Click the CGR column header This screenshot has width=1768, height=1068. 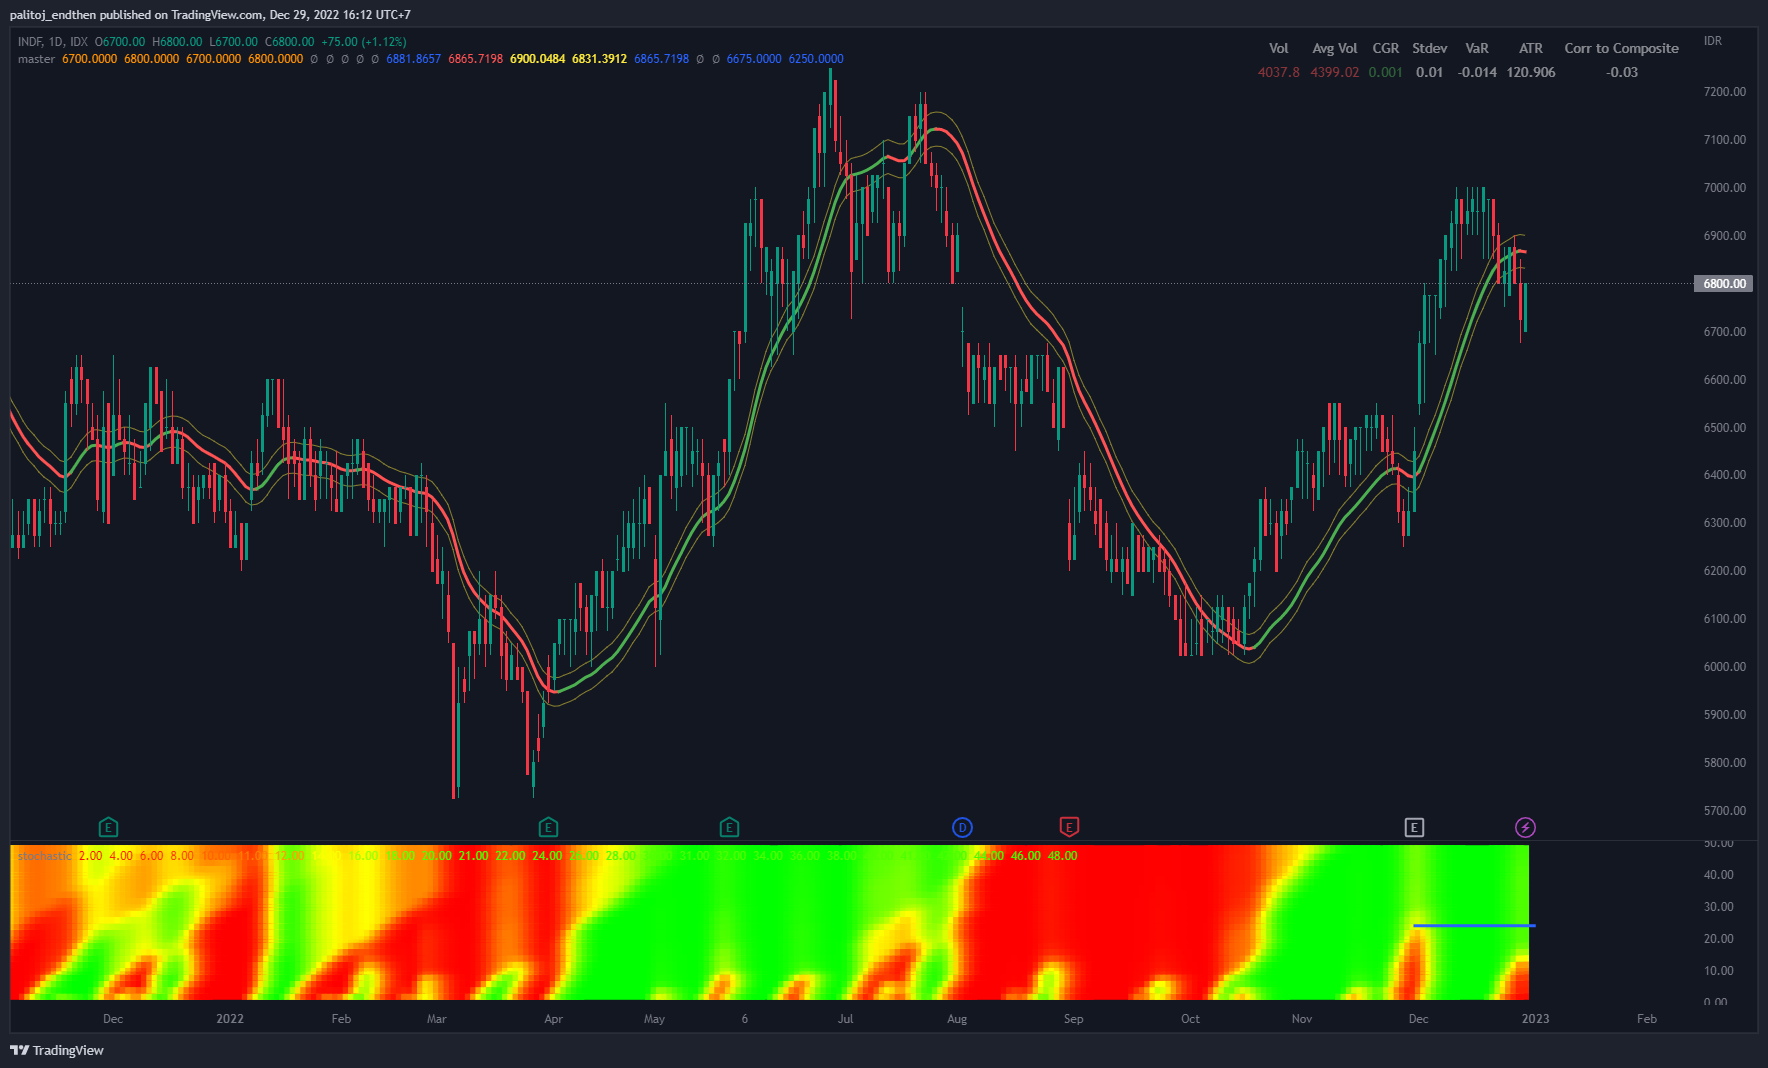[x=1385, y=48]
